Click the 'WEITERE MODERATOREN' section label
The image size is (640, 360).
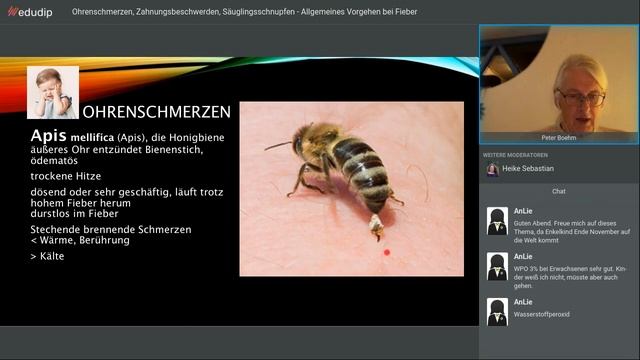click(515, 155)
